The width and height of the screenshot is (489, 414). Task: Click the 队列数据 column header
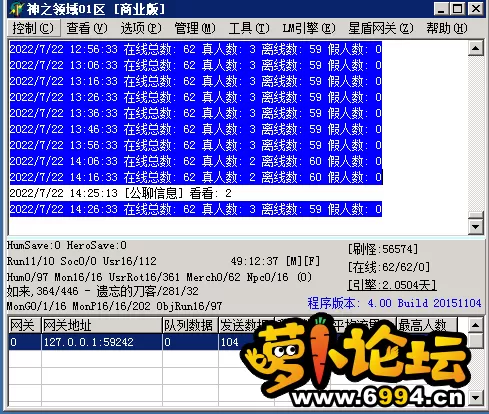191,325
